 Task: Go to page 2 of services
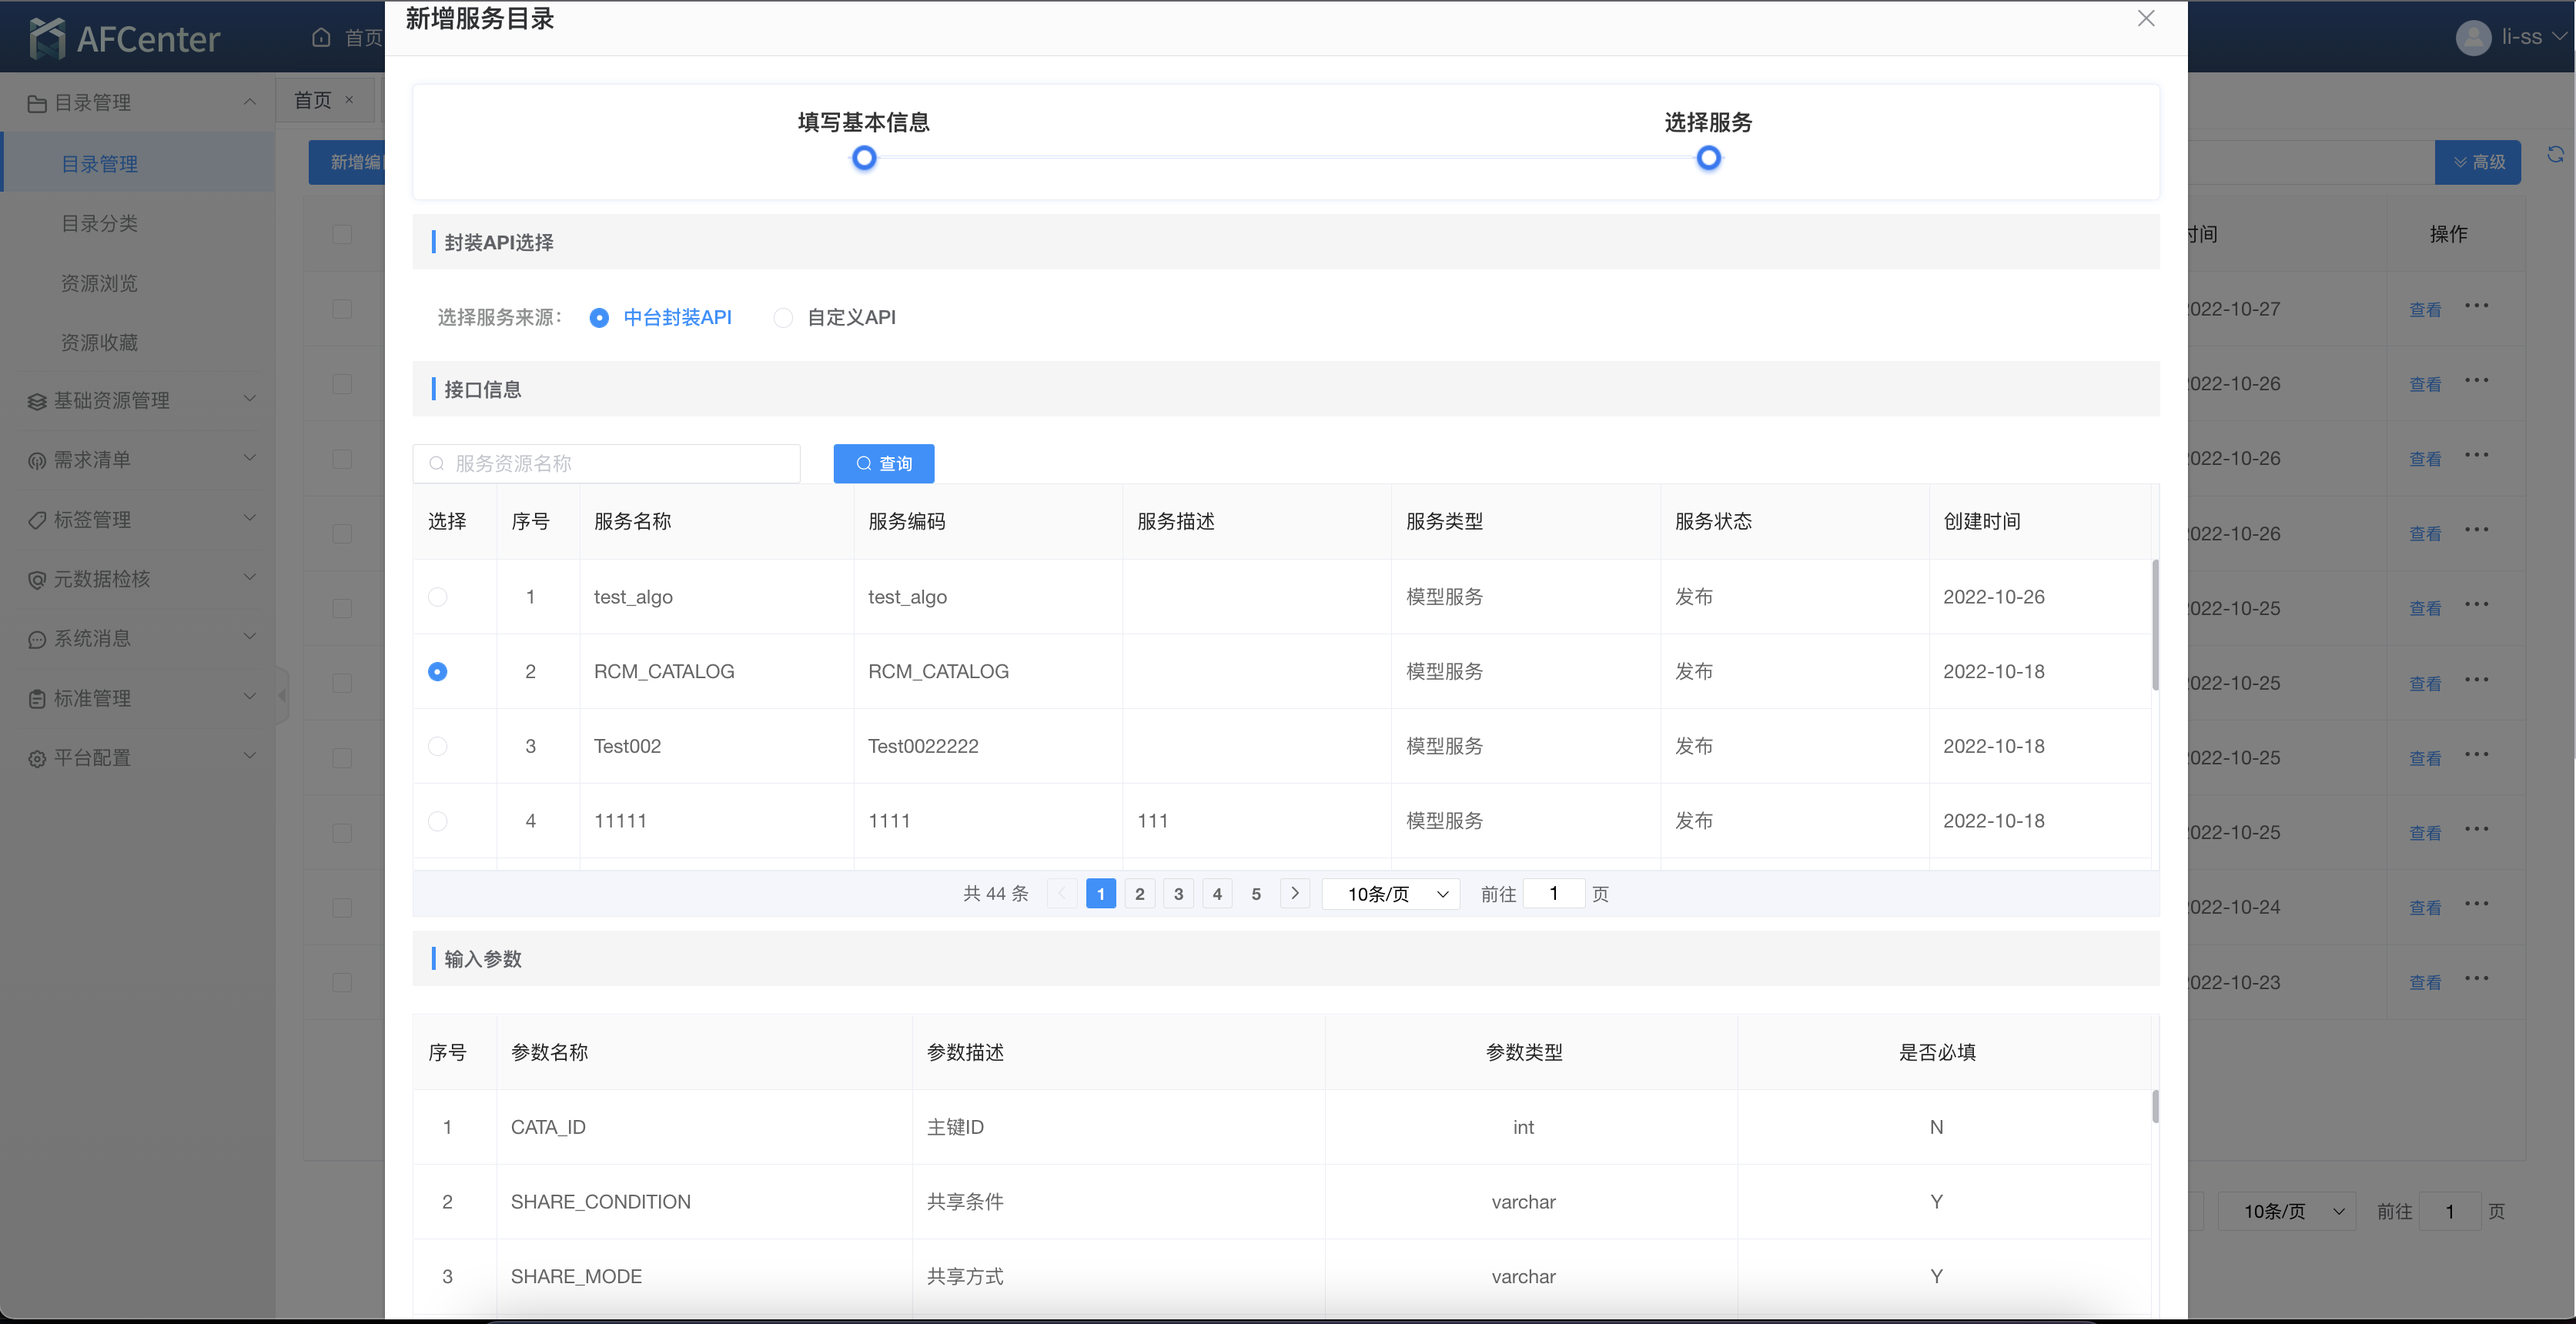[1139, 893]
